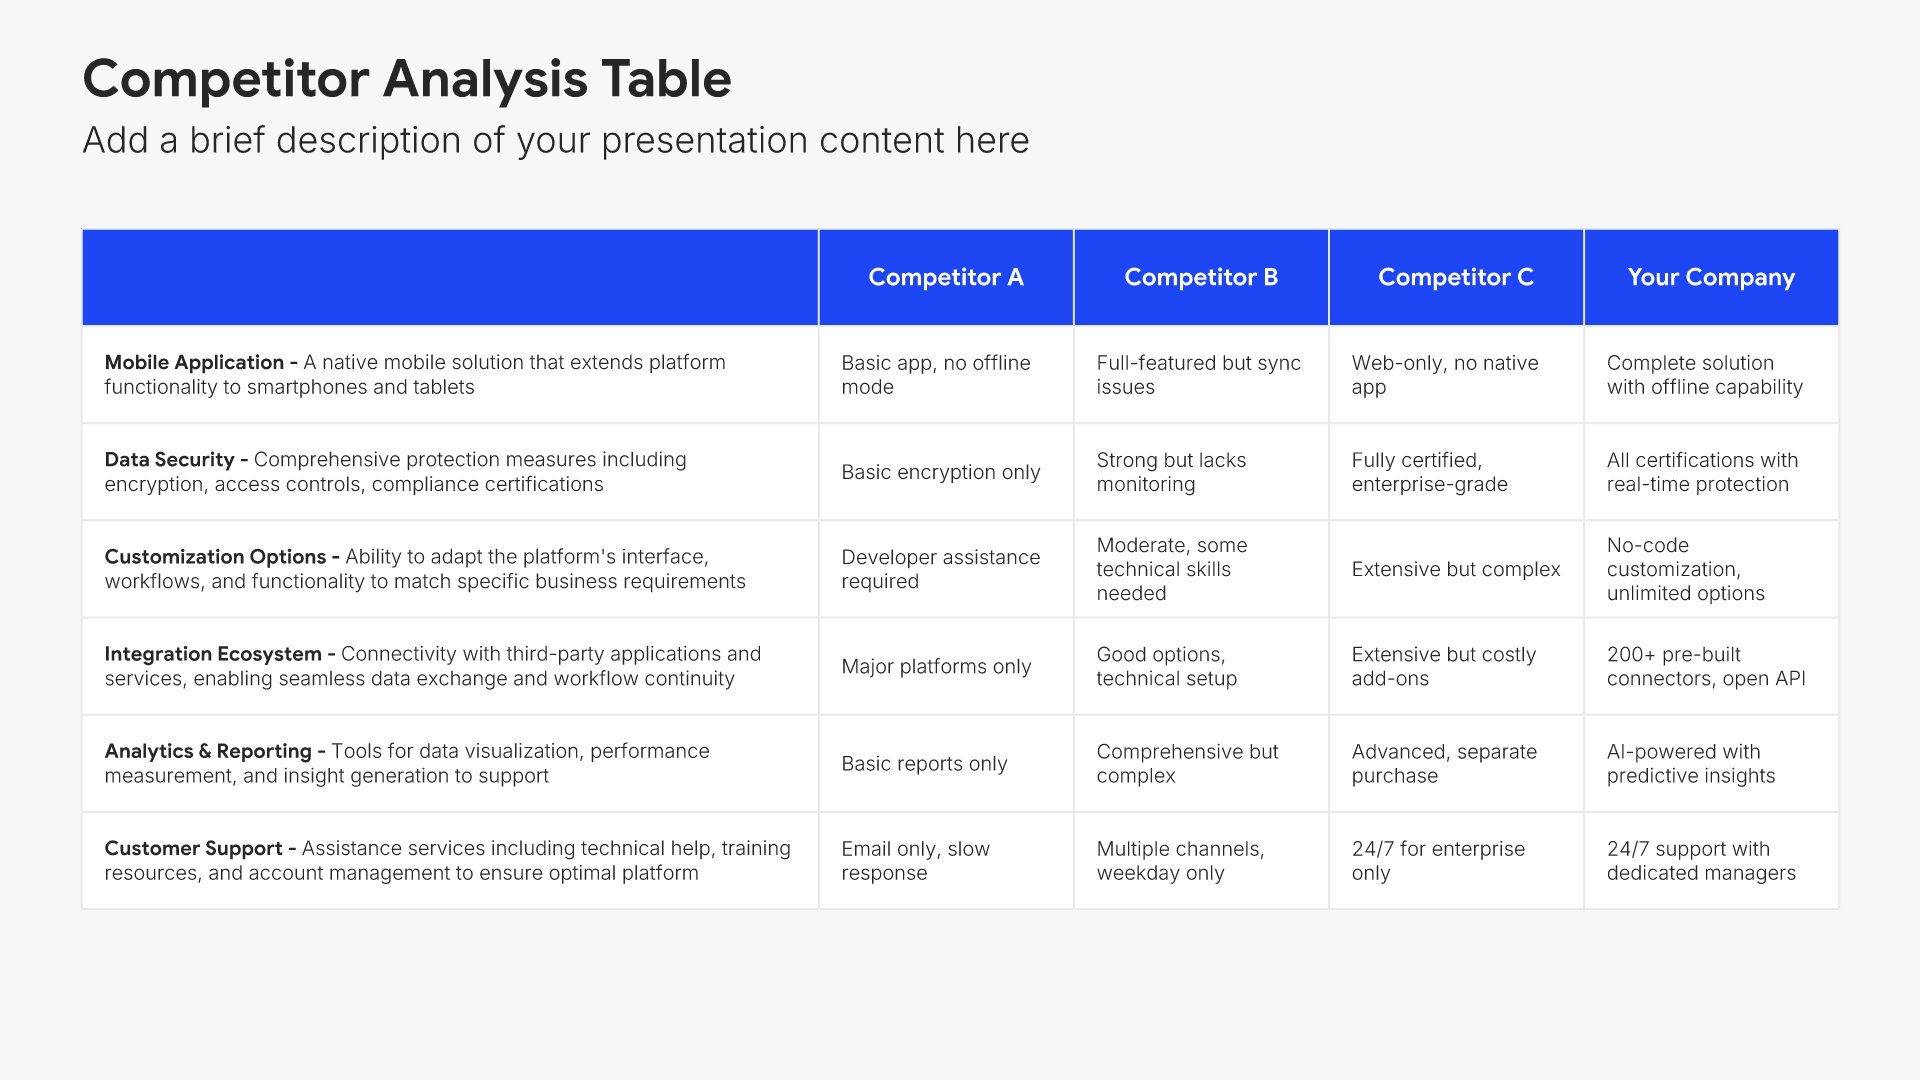Click the Competitor Analysis Table title
Image resolution: width=1920 pixels, height=1080 pixels.
[x=407, y=79]
